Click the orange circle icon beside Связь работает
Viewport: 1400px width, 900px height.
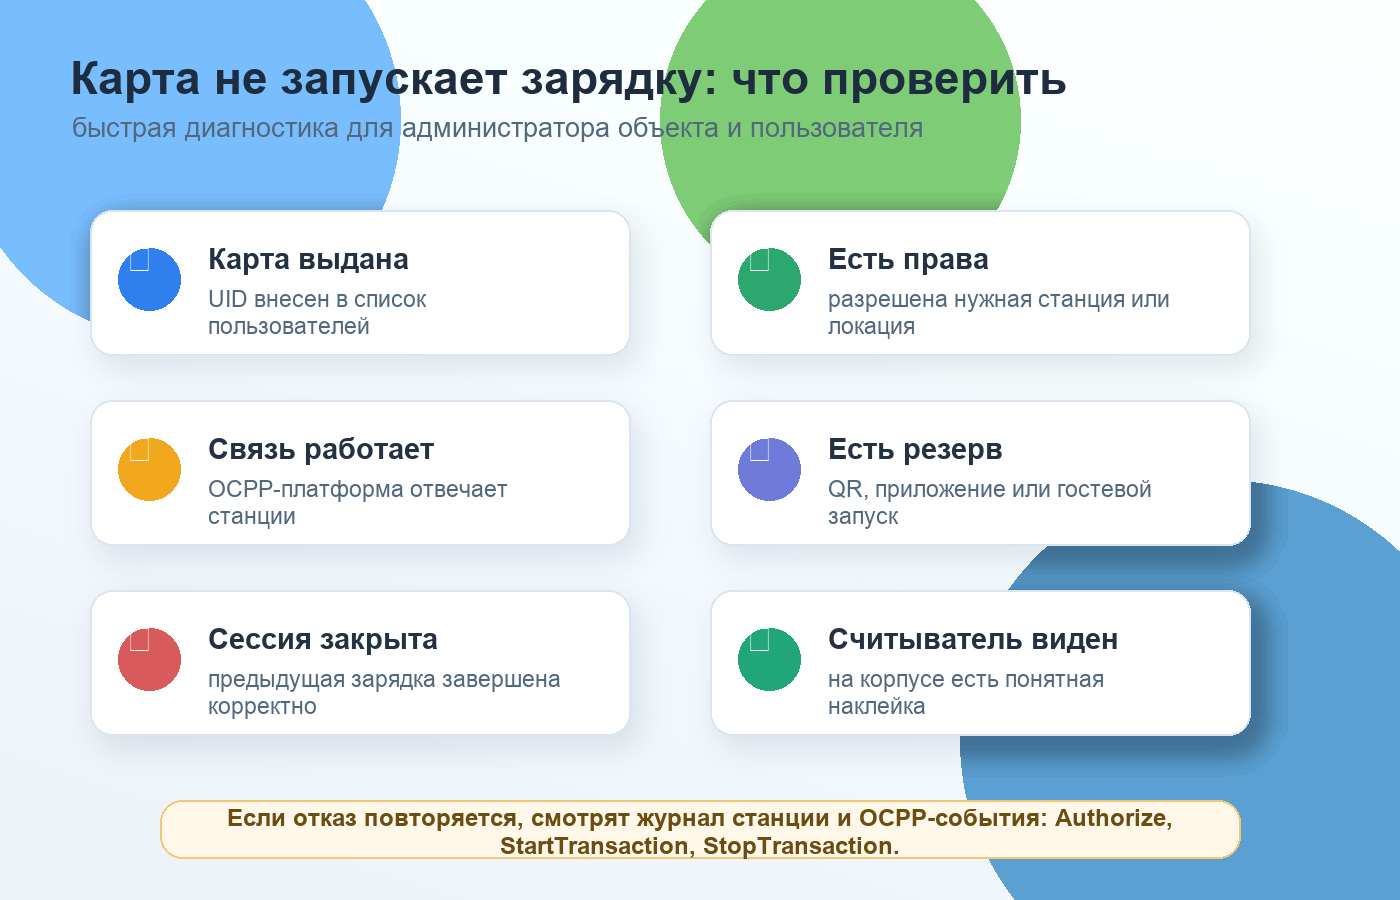click(x=149, y=469)
